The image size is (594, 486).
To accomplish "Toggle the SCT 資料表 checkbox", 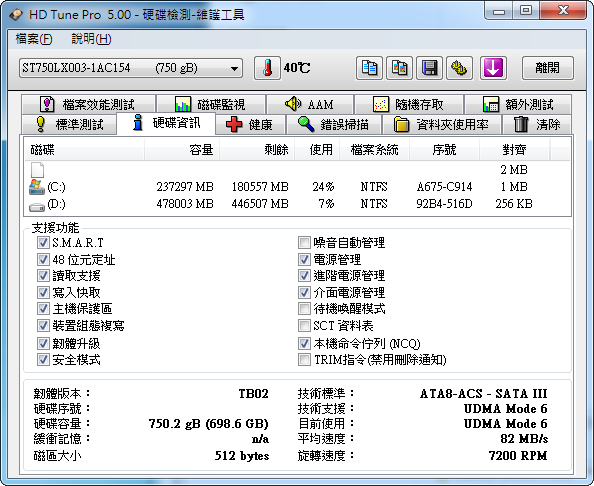I will (x=304, y=325).
